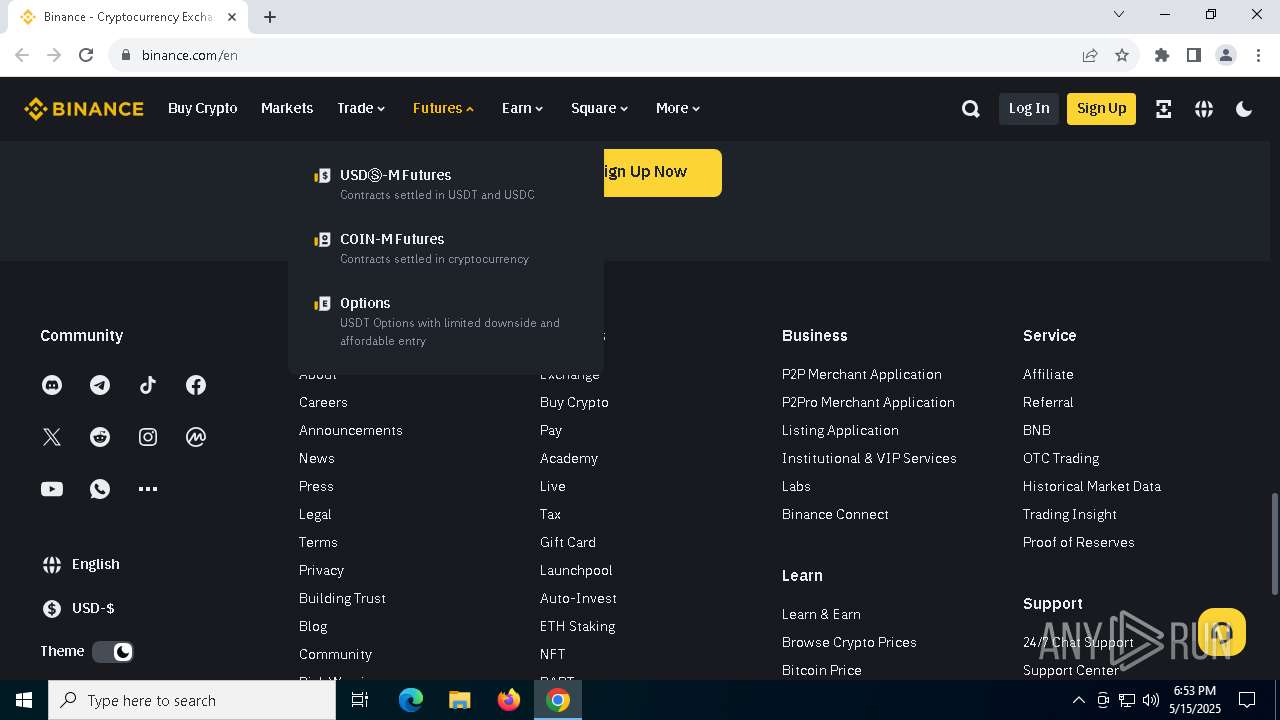Go to Markets in the top navigation
The image size is (1280, 720).
[x=287, y=108]
